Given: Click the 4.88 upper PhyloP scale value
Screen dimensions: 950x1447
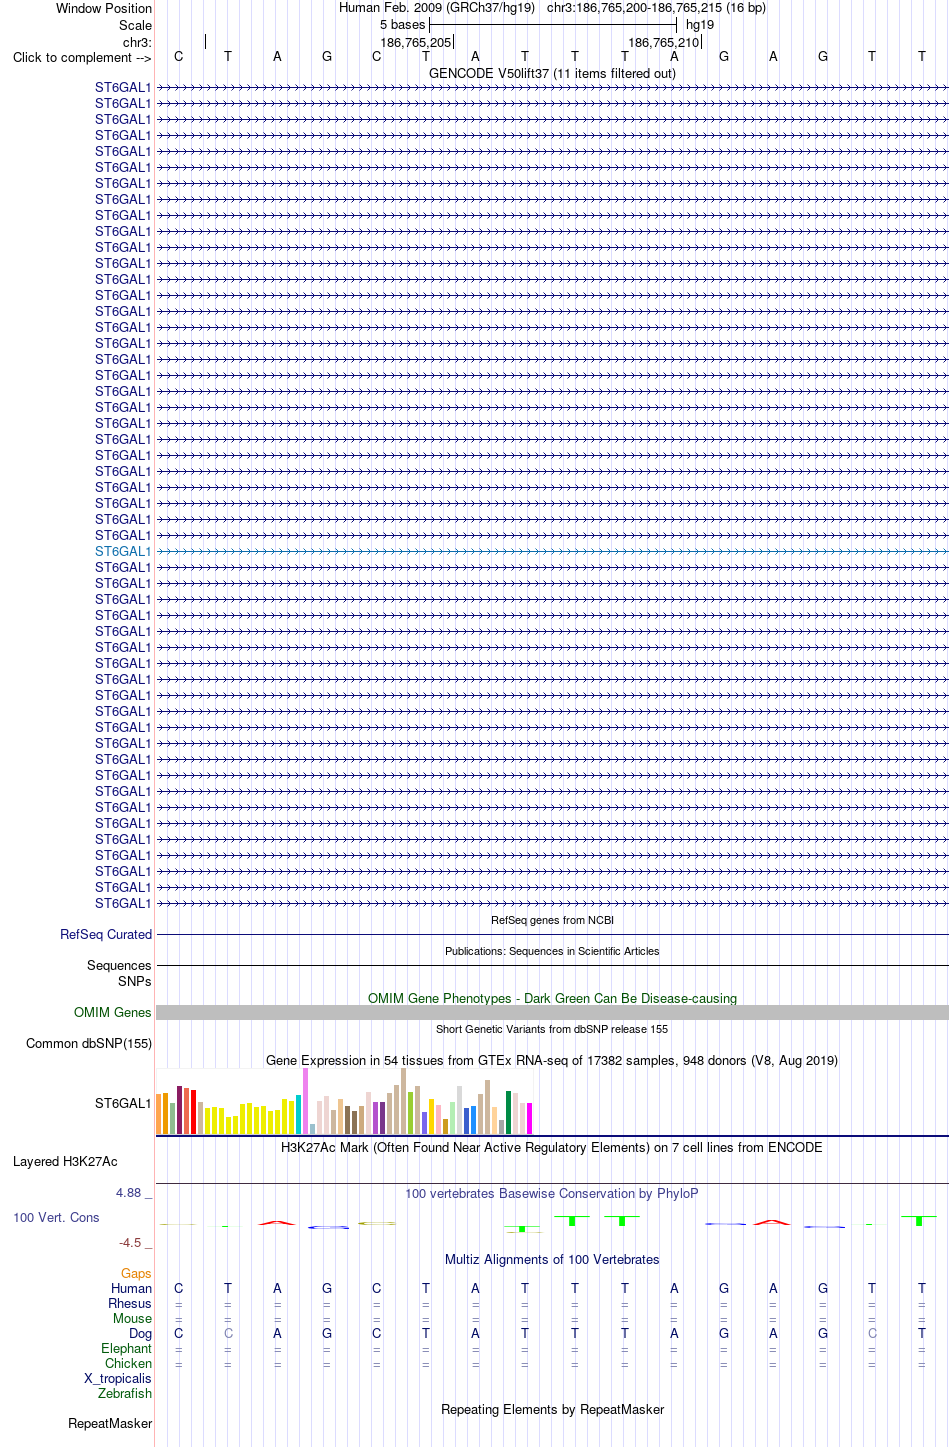Looking at the screenshot, I should point(129,1192).
